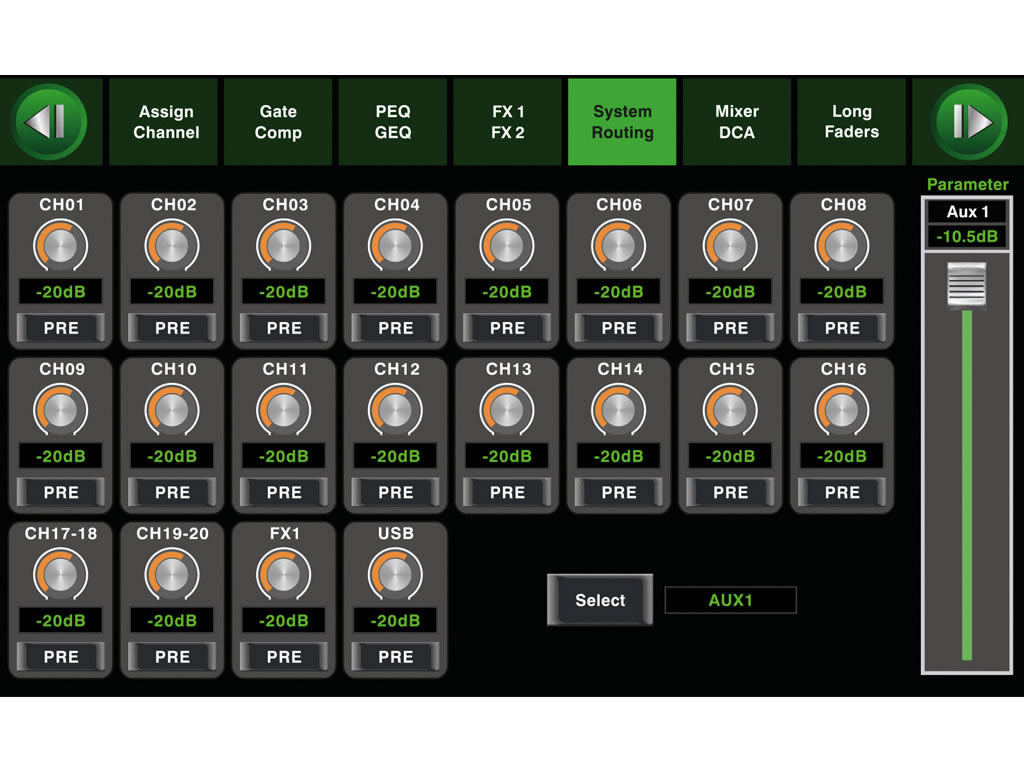Select the CH08 send level knob

pos(842,246)
